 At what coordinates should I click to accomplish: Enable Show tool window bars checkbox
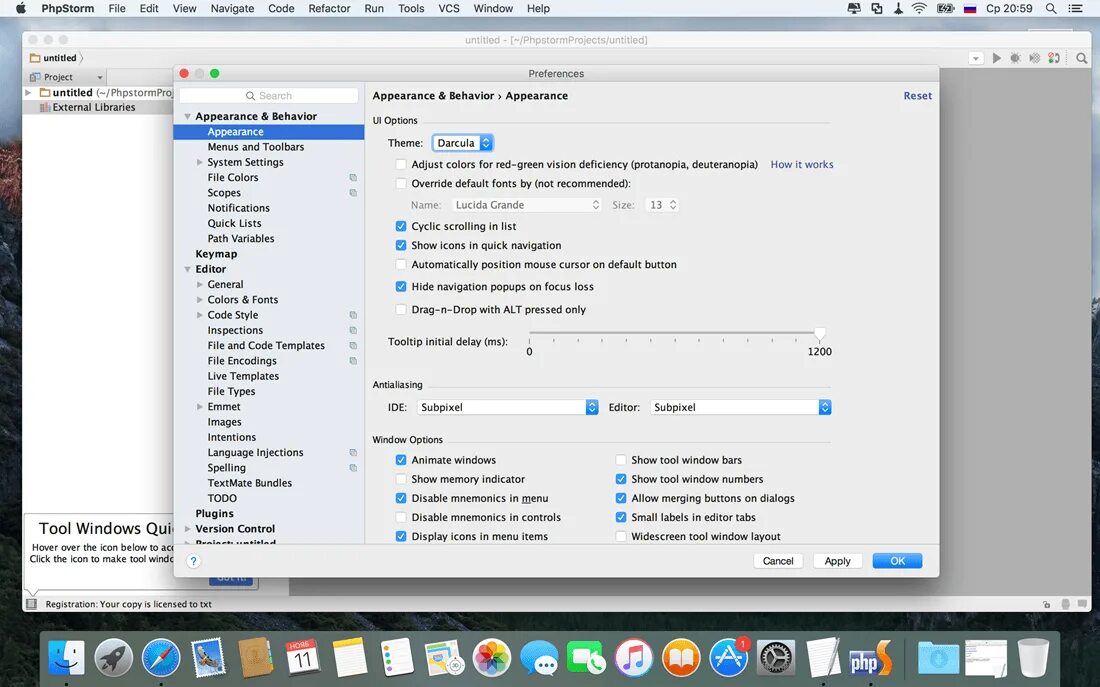621,460
